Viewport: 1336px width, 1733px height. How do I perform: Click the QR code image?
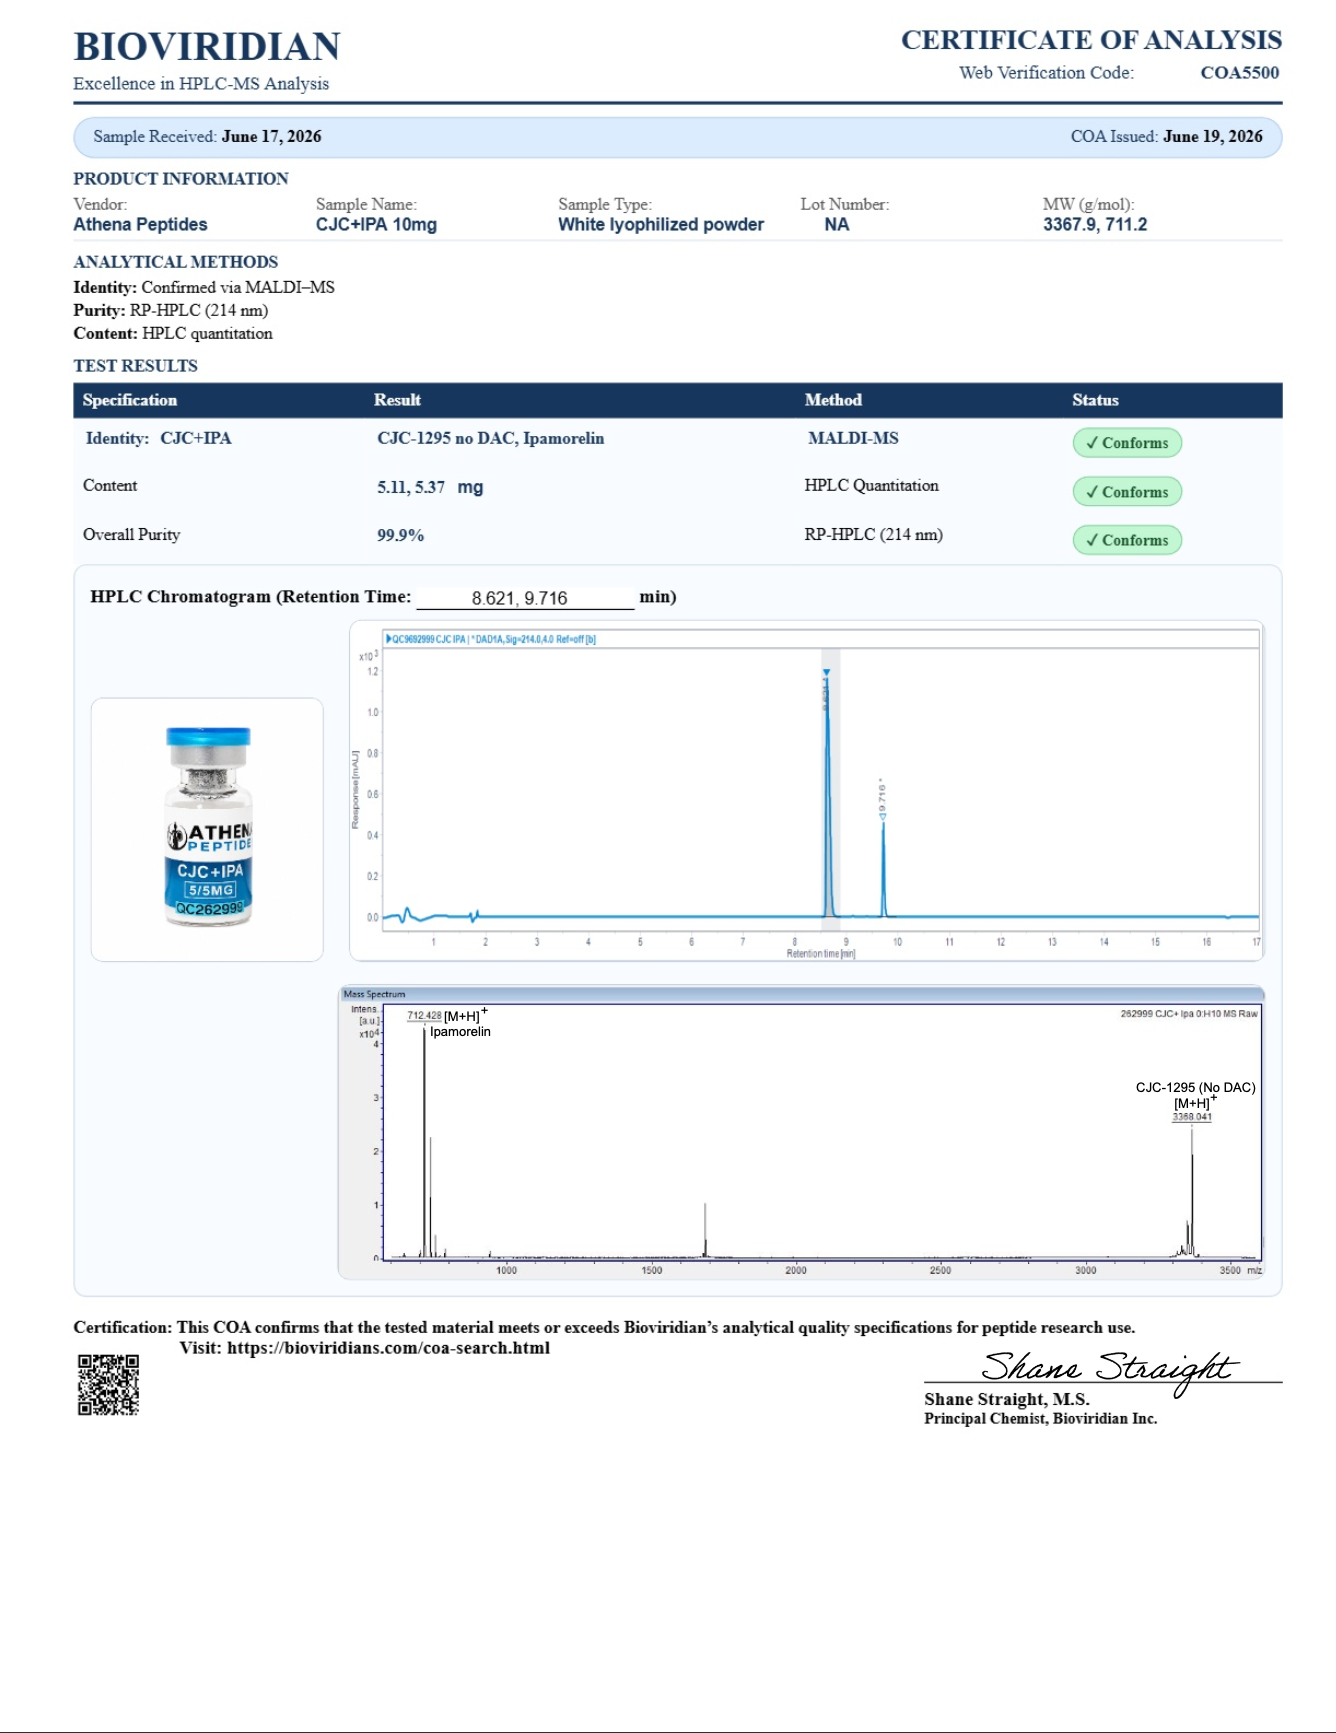(109, 1385)
